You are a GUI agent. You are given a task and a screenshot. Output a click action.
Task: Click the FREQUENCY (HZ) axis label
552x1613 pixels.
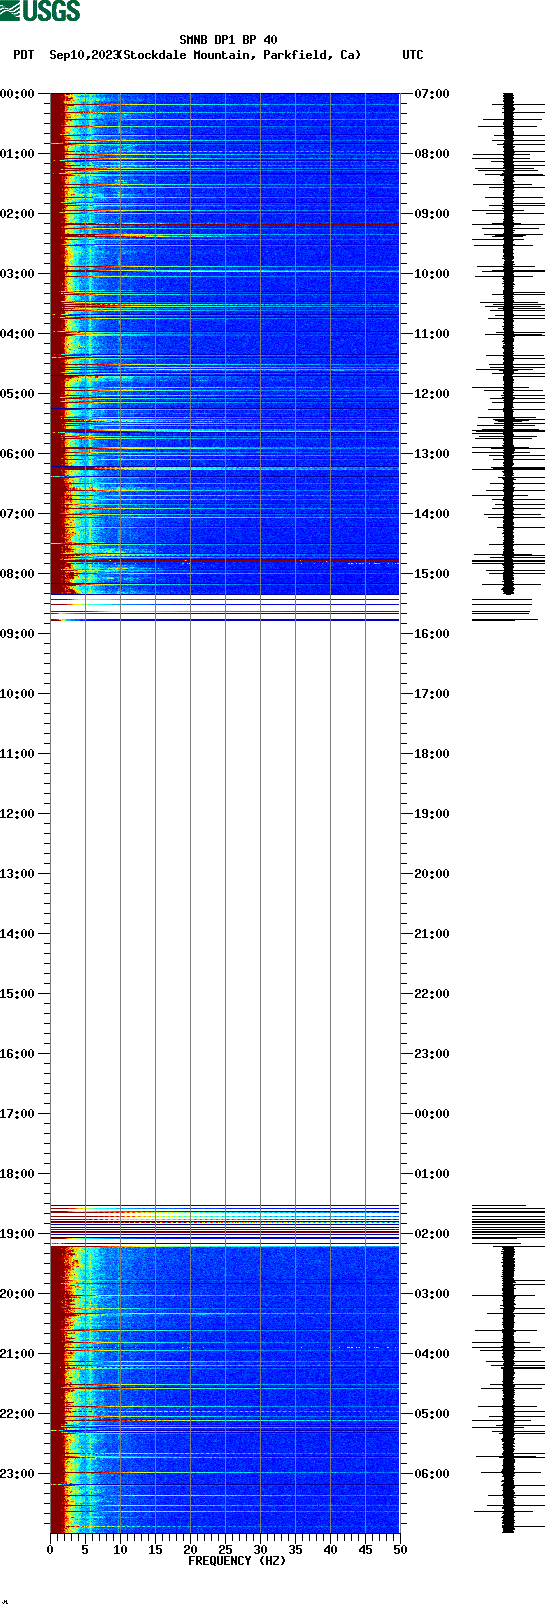click(237, 1561)
